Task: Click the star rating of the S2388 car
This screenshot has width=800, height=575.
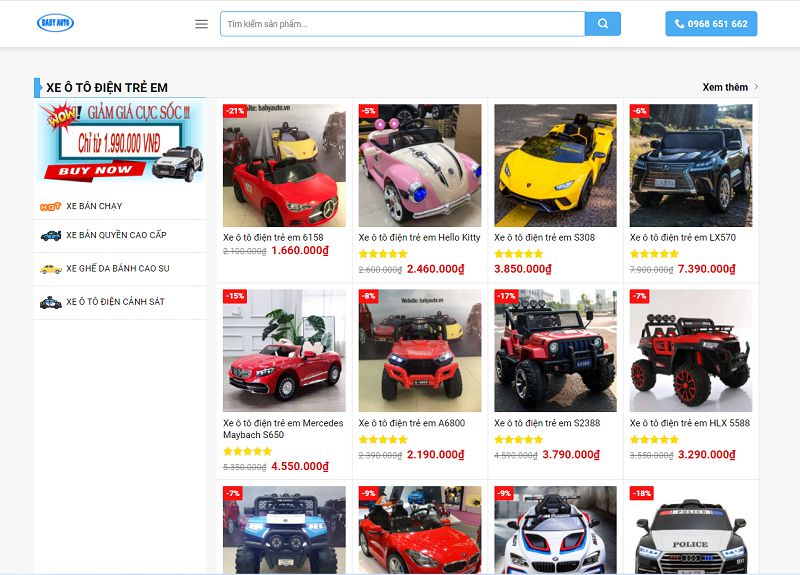Action: point(518,439)
